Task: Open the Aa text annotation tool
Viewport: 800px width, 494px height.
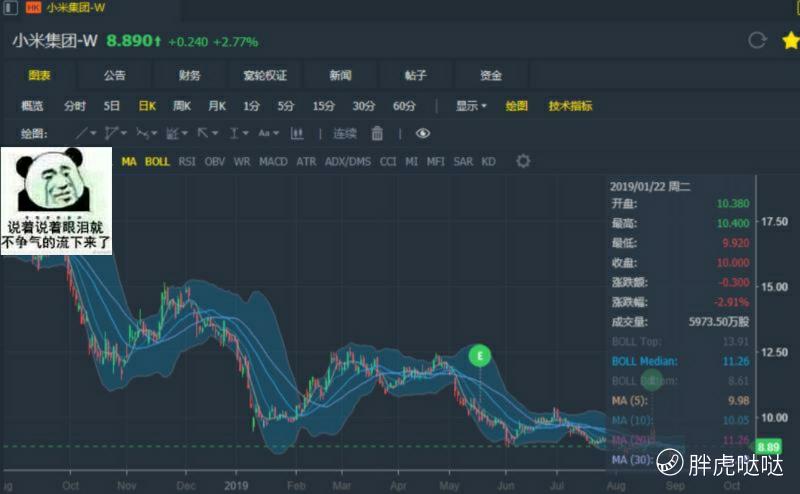Action: click(264, 133)
